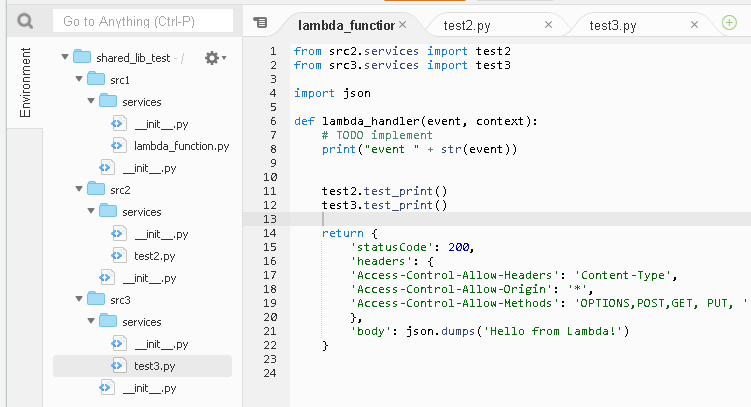751x407 pixels.
Task: Click the 'def lambda_handler(event, context):' line
Action: 416,121
